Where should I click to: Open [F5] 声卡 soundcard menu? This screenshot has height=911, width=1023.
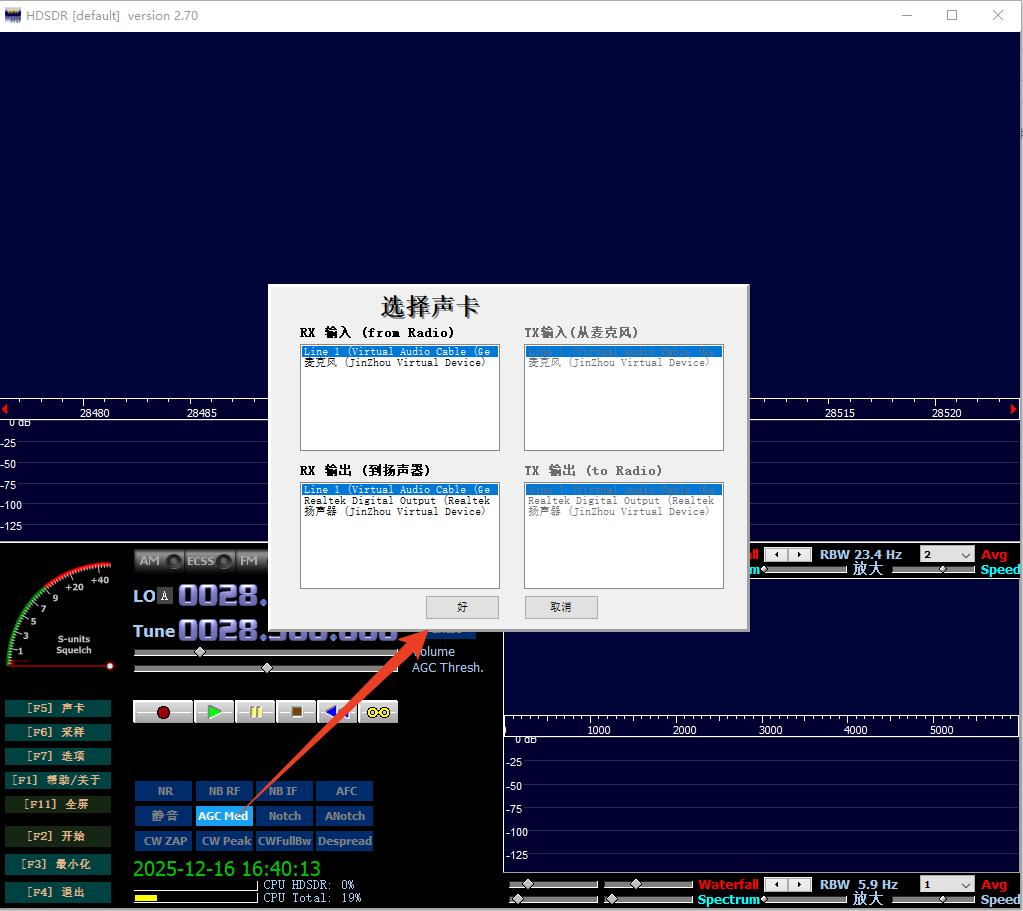coord(57,708)
